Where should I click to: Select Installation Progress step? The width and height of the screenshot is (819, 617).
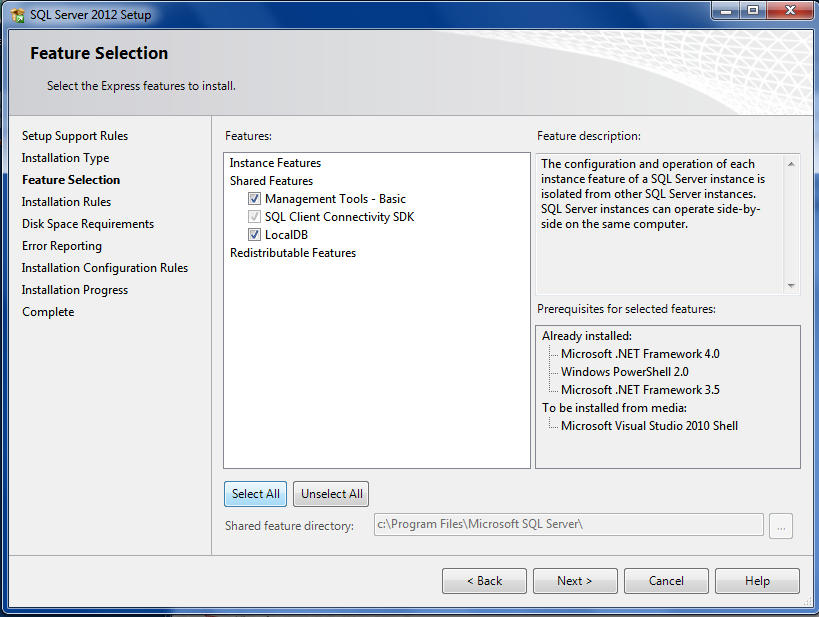click(x=75, y=290)
